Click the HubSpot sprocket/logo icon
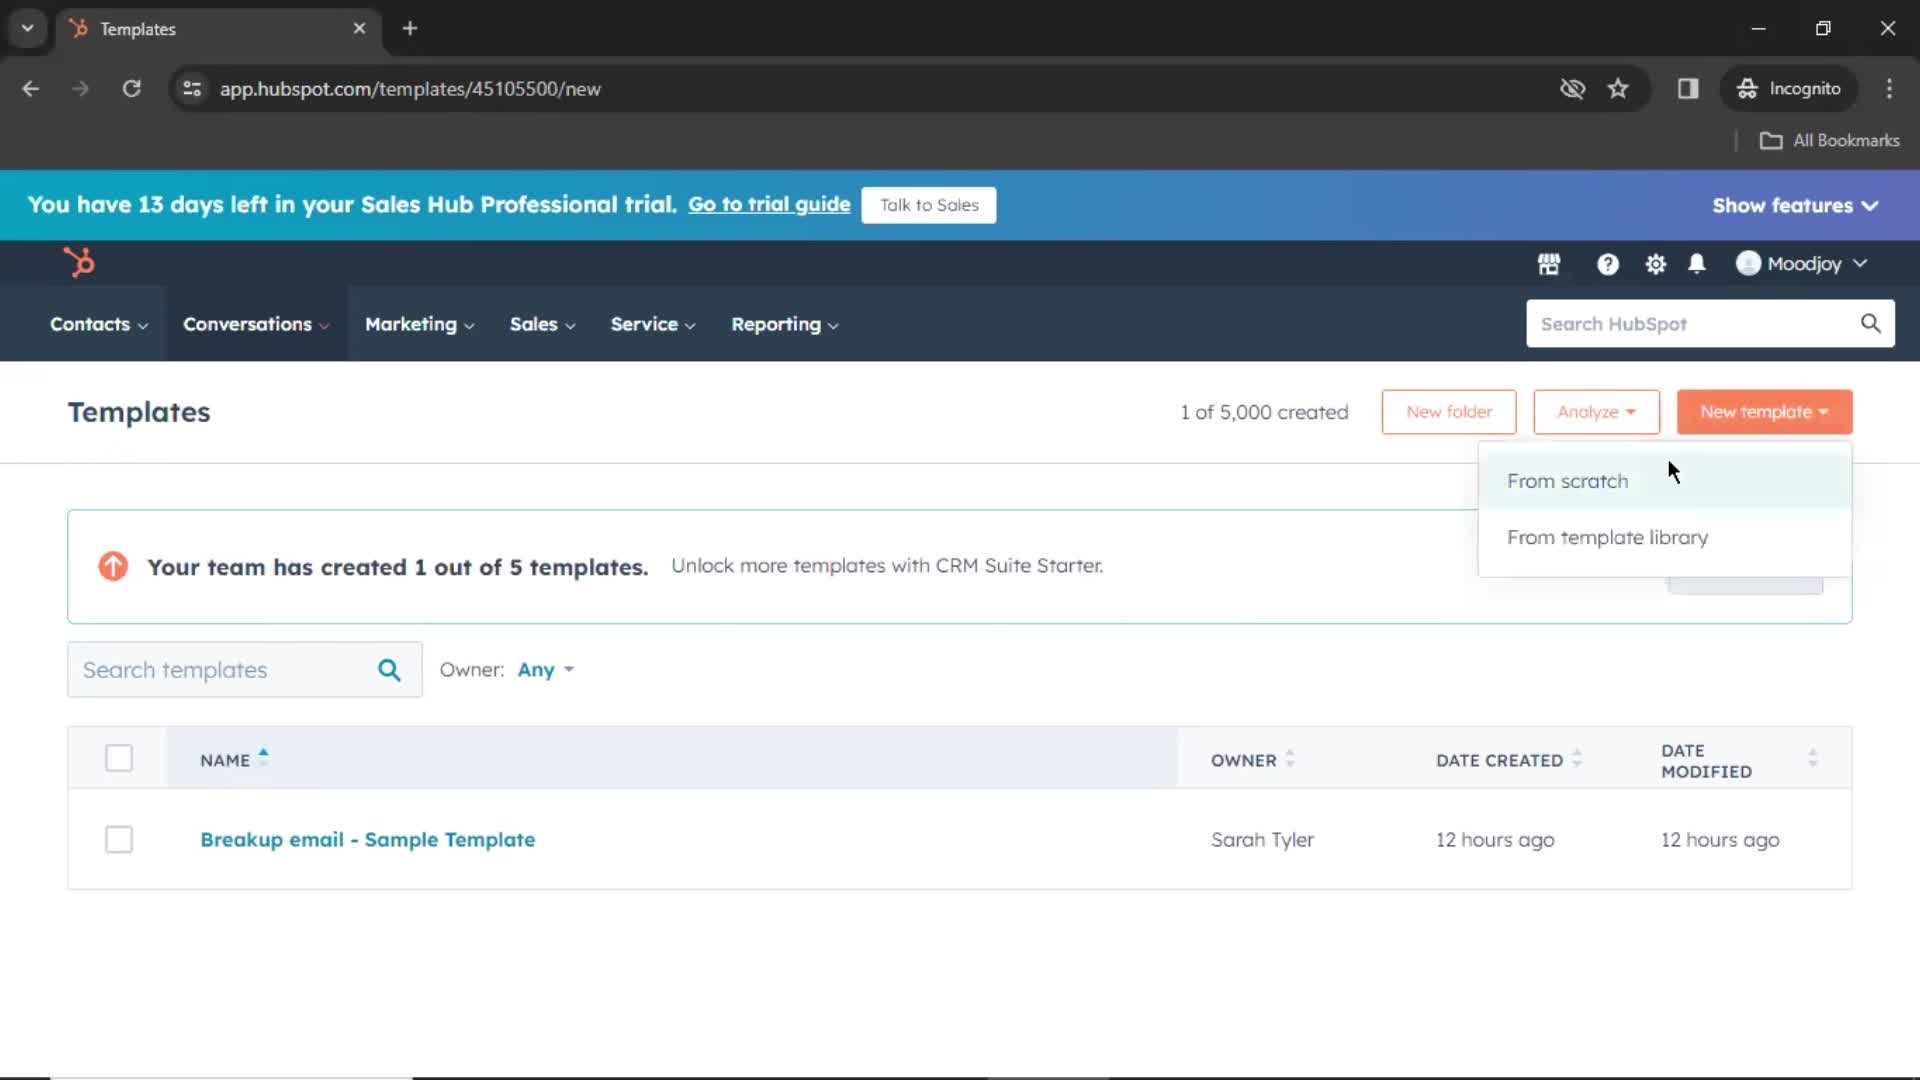Image resolution: width=1920 pixels, height=1080 pixels. 78,262
